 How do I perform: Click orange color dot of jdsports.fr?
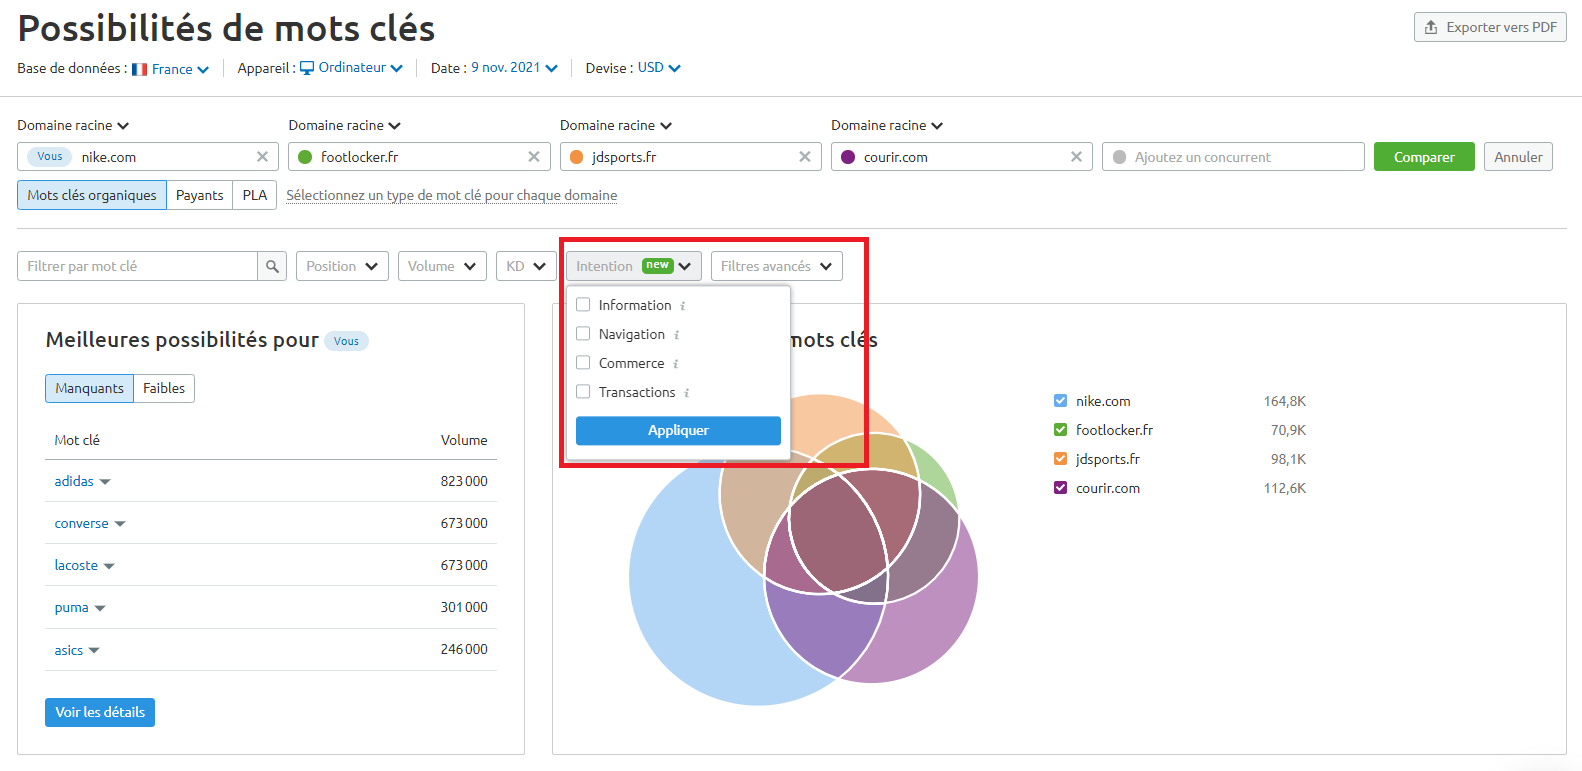[576, 157]
